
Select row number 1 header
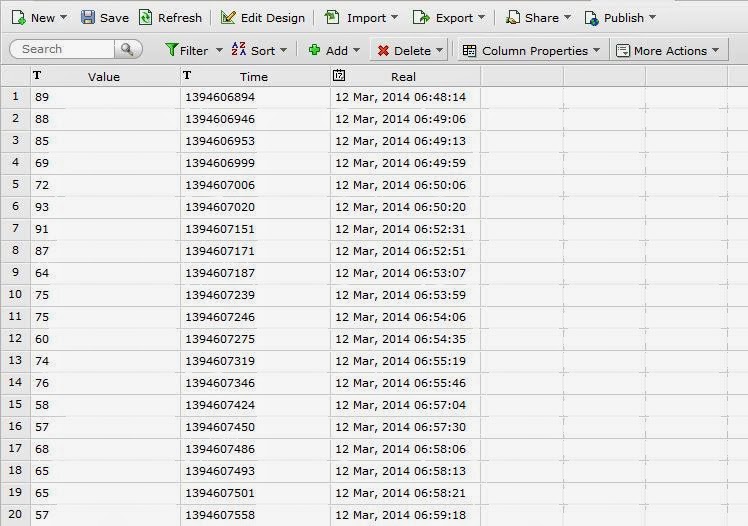(x=15, y=97)
